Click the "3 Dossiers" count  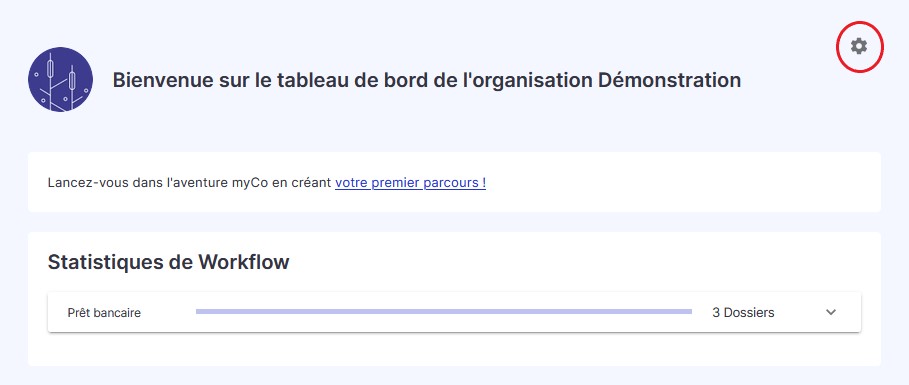743,313
